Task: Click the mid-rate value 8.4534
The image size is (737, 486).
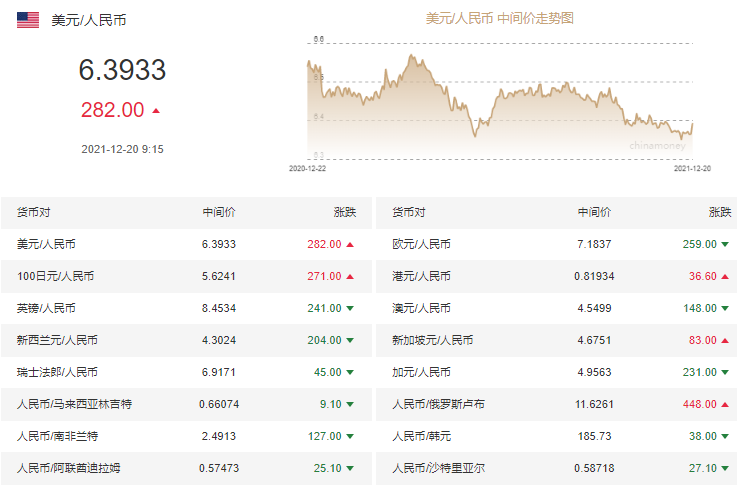Action: 219,308
